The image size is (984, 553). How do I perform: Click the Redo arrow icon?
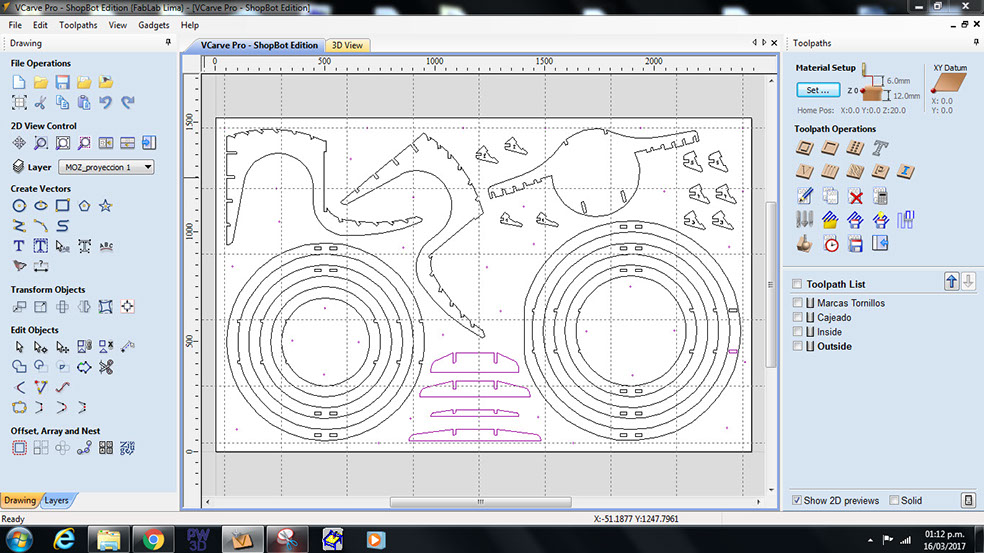click(x=127, y=102)
